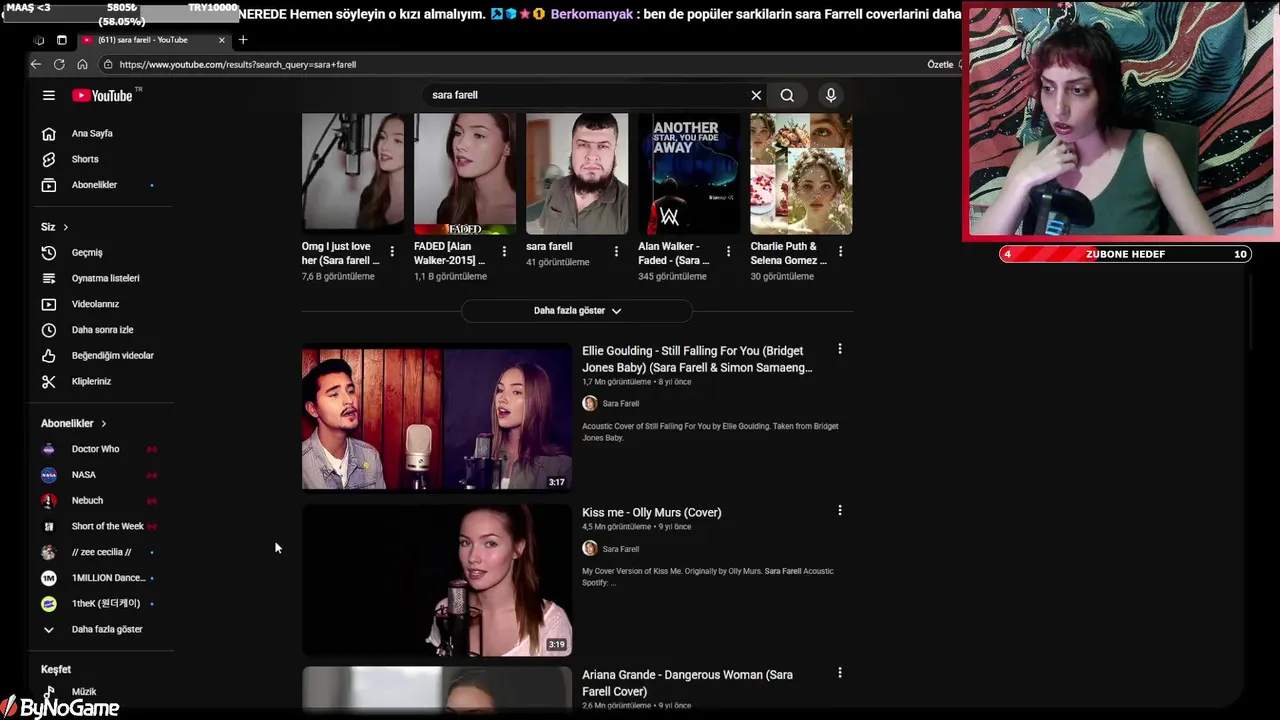1280x720 pixels.
Task: Open 'Omg I just love her' short thumbnail
Action: point(353,173)
